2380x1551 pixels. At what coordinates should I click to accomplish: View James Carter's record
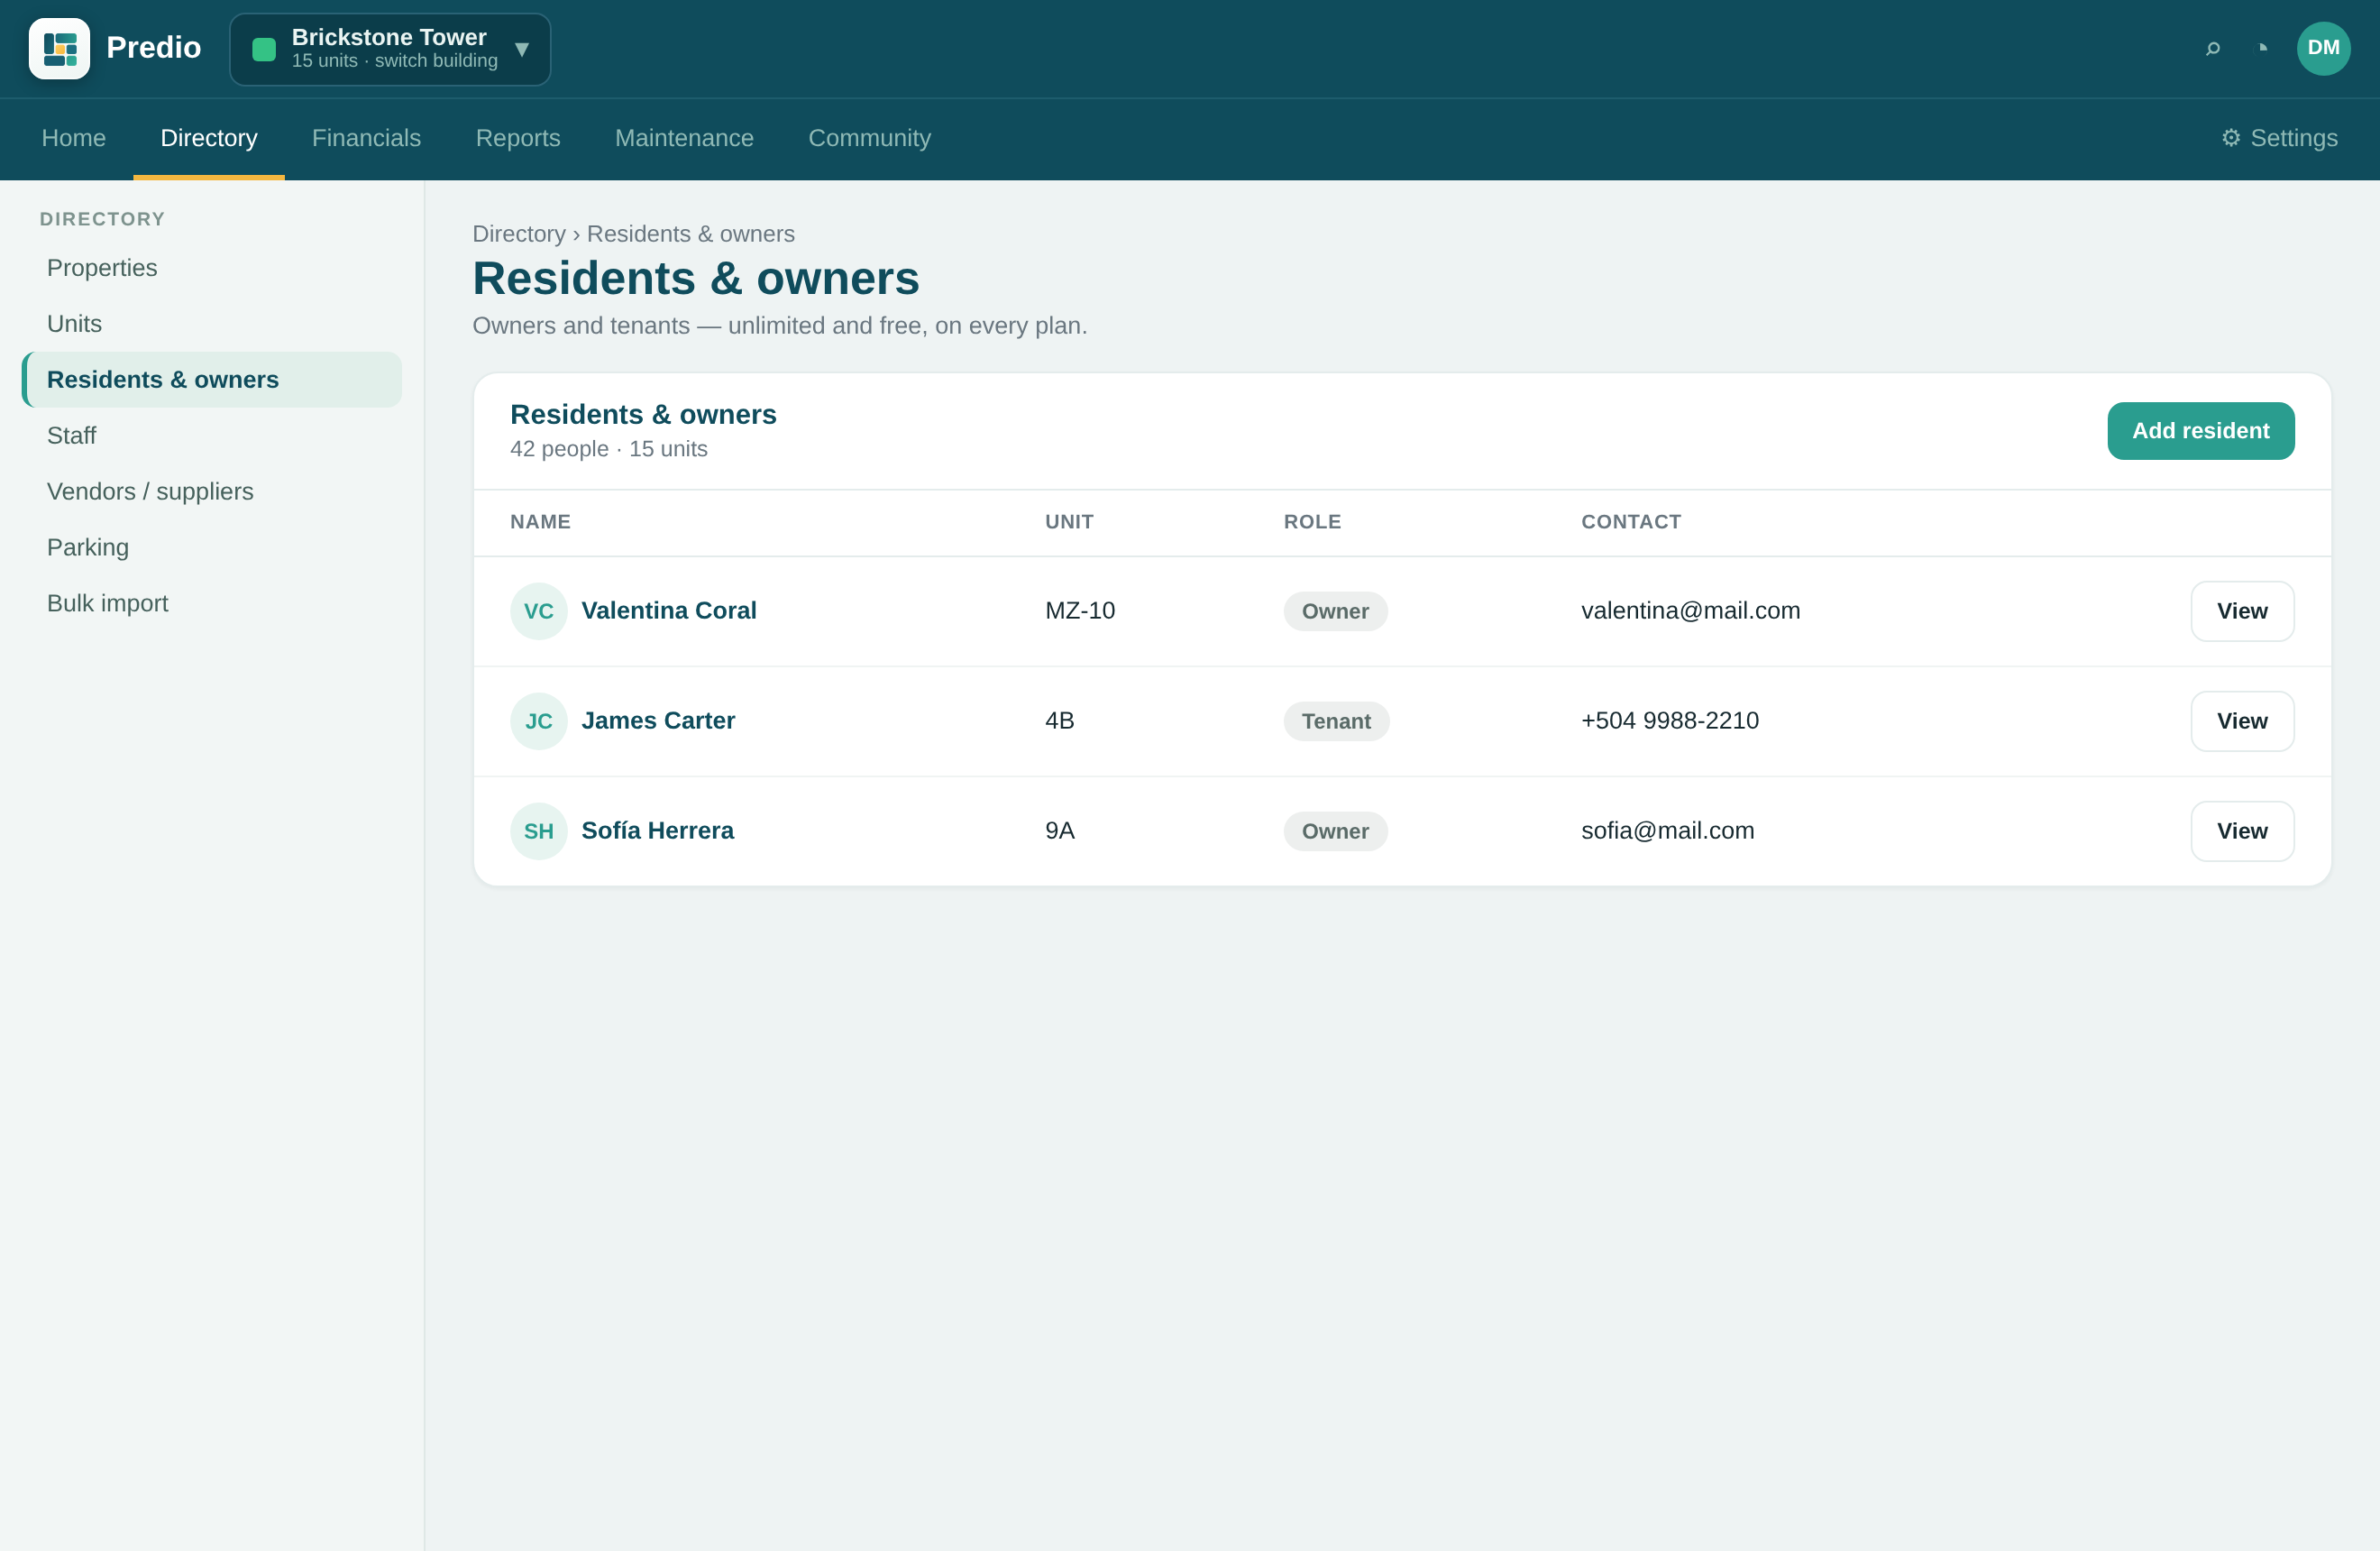(x=2242, y=721)
